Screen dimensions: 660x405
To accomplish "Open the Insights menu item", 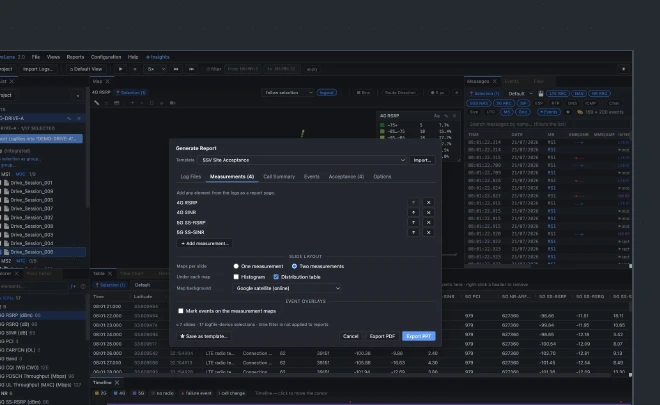I will pyautogui.click(x=158, y=57).
